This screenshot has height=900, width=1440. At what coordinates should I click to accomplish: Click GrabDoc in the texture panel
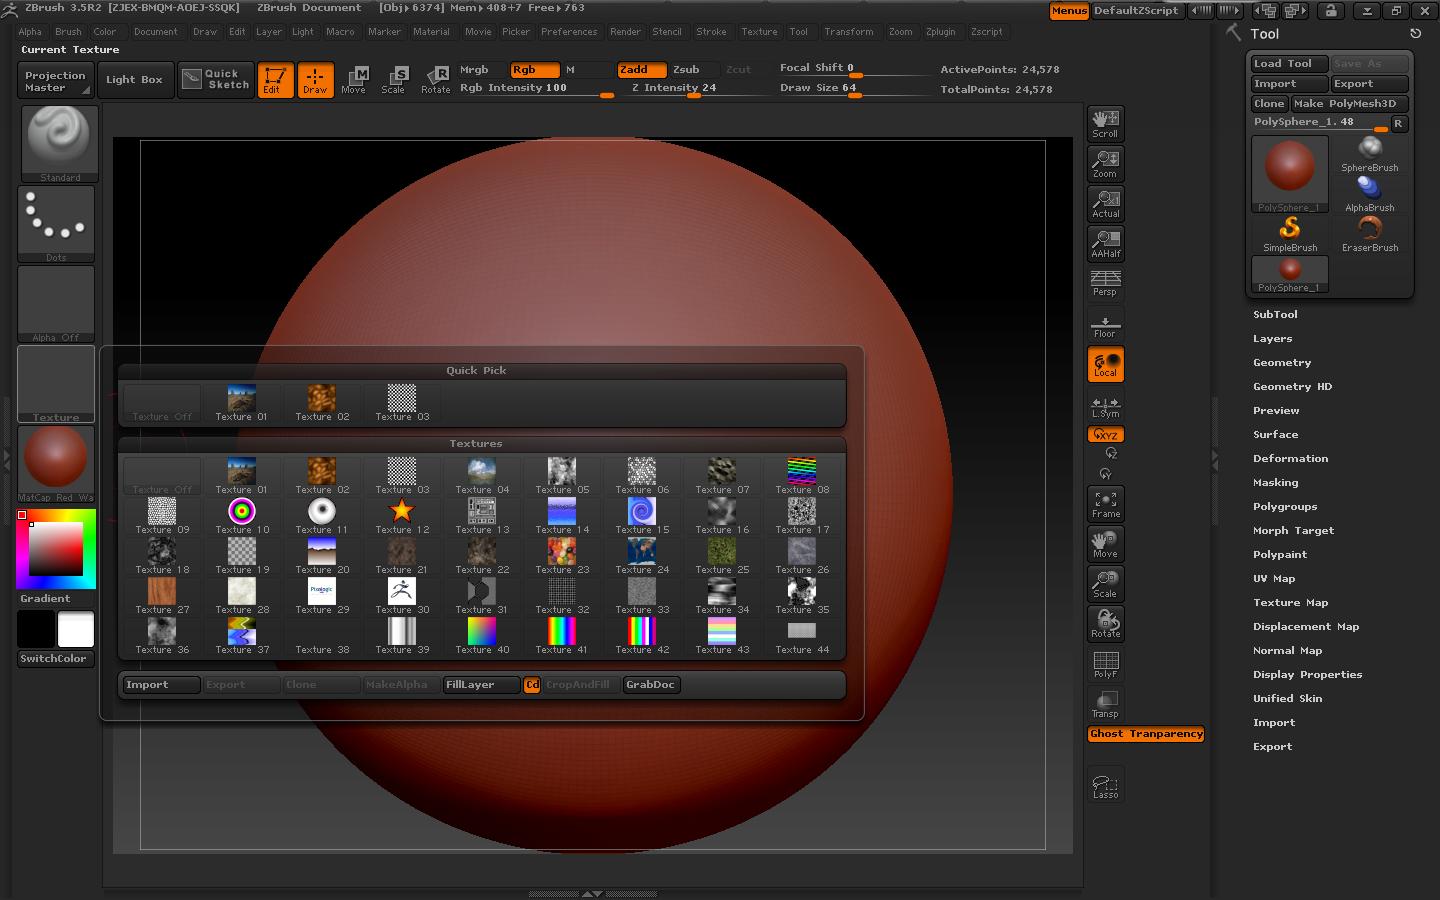(x=650, y=685)
